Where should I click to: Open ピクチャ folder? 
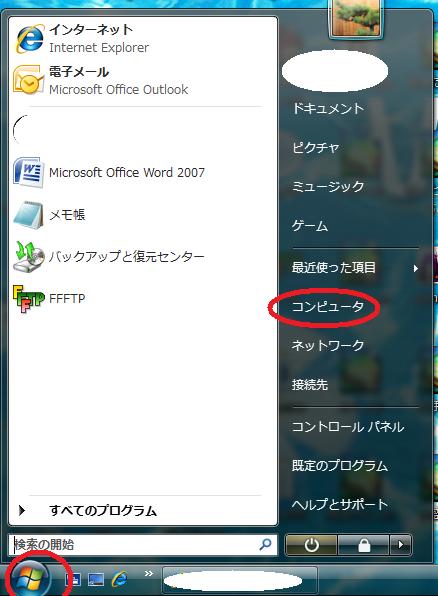tap(316, 147)
